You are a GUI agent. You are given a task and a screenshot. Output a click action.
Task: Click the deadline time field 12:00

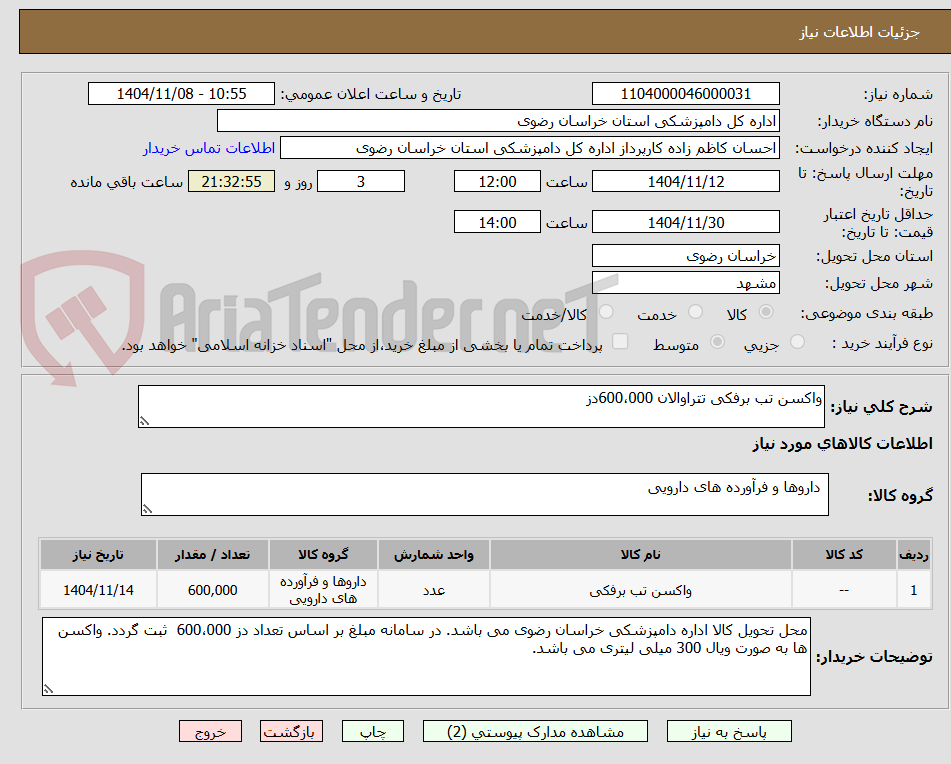point(497,181)
